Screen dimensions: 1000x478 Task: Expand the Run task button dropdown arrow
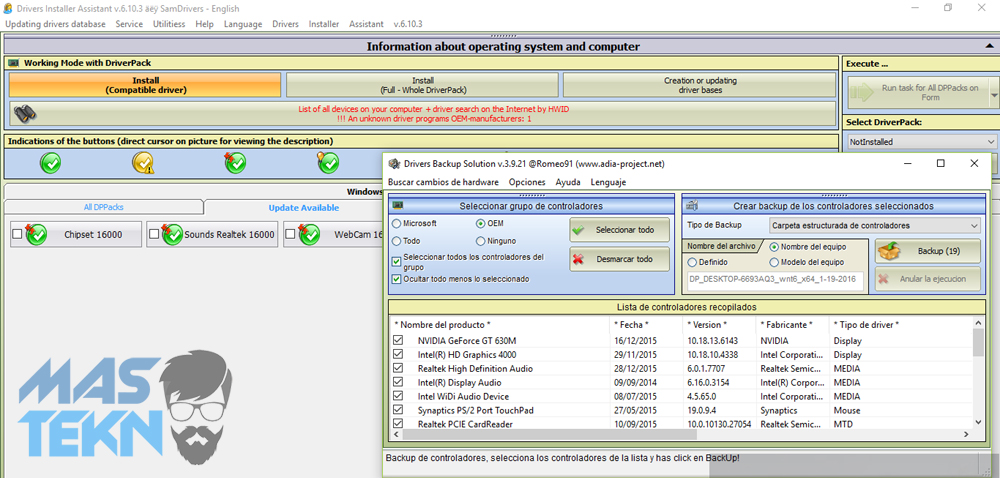[x=994, y=93]
